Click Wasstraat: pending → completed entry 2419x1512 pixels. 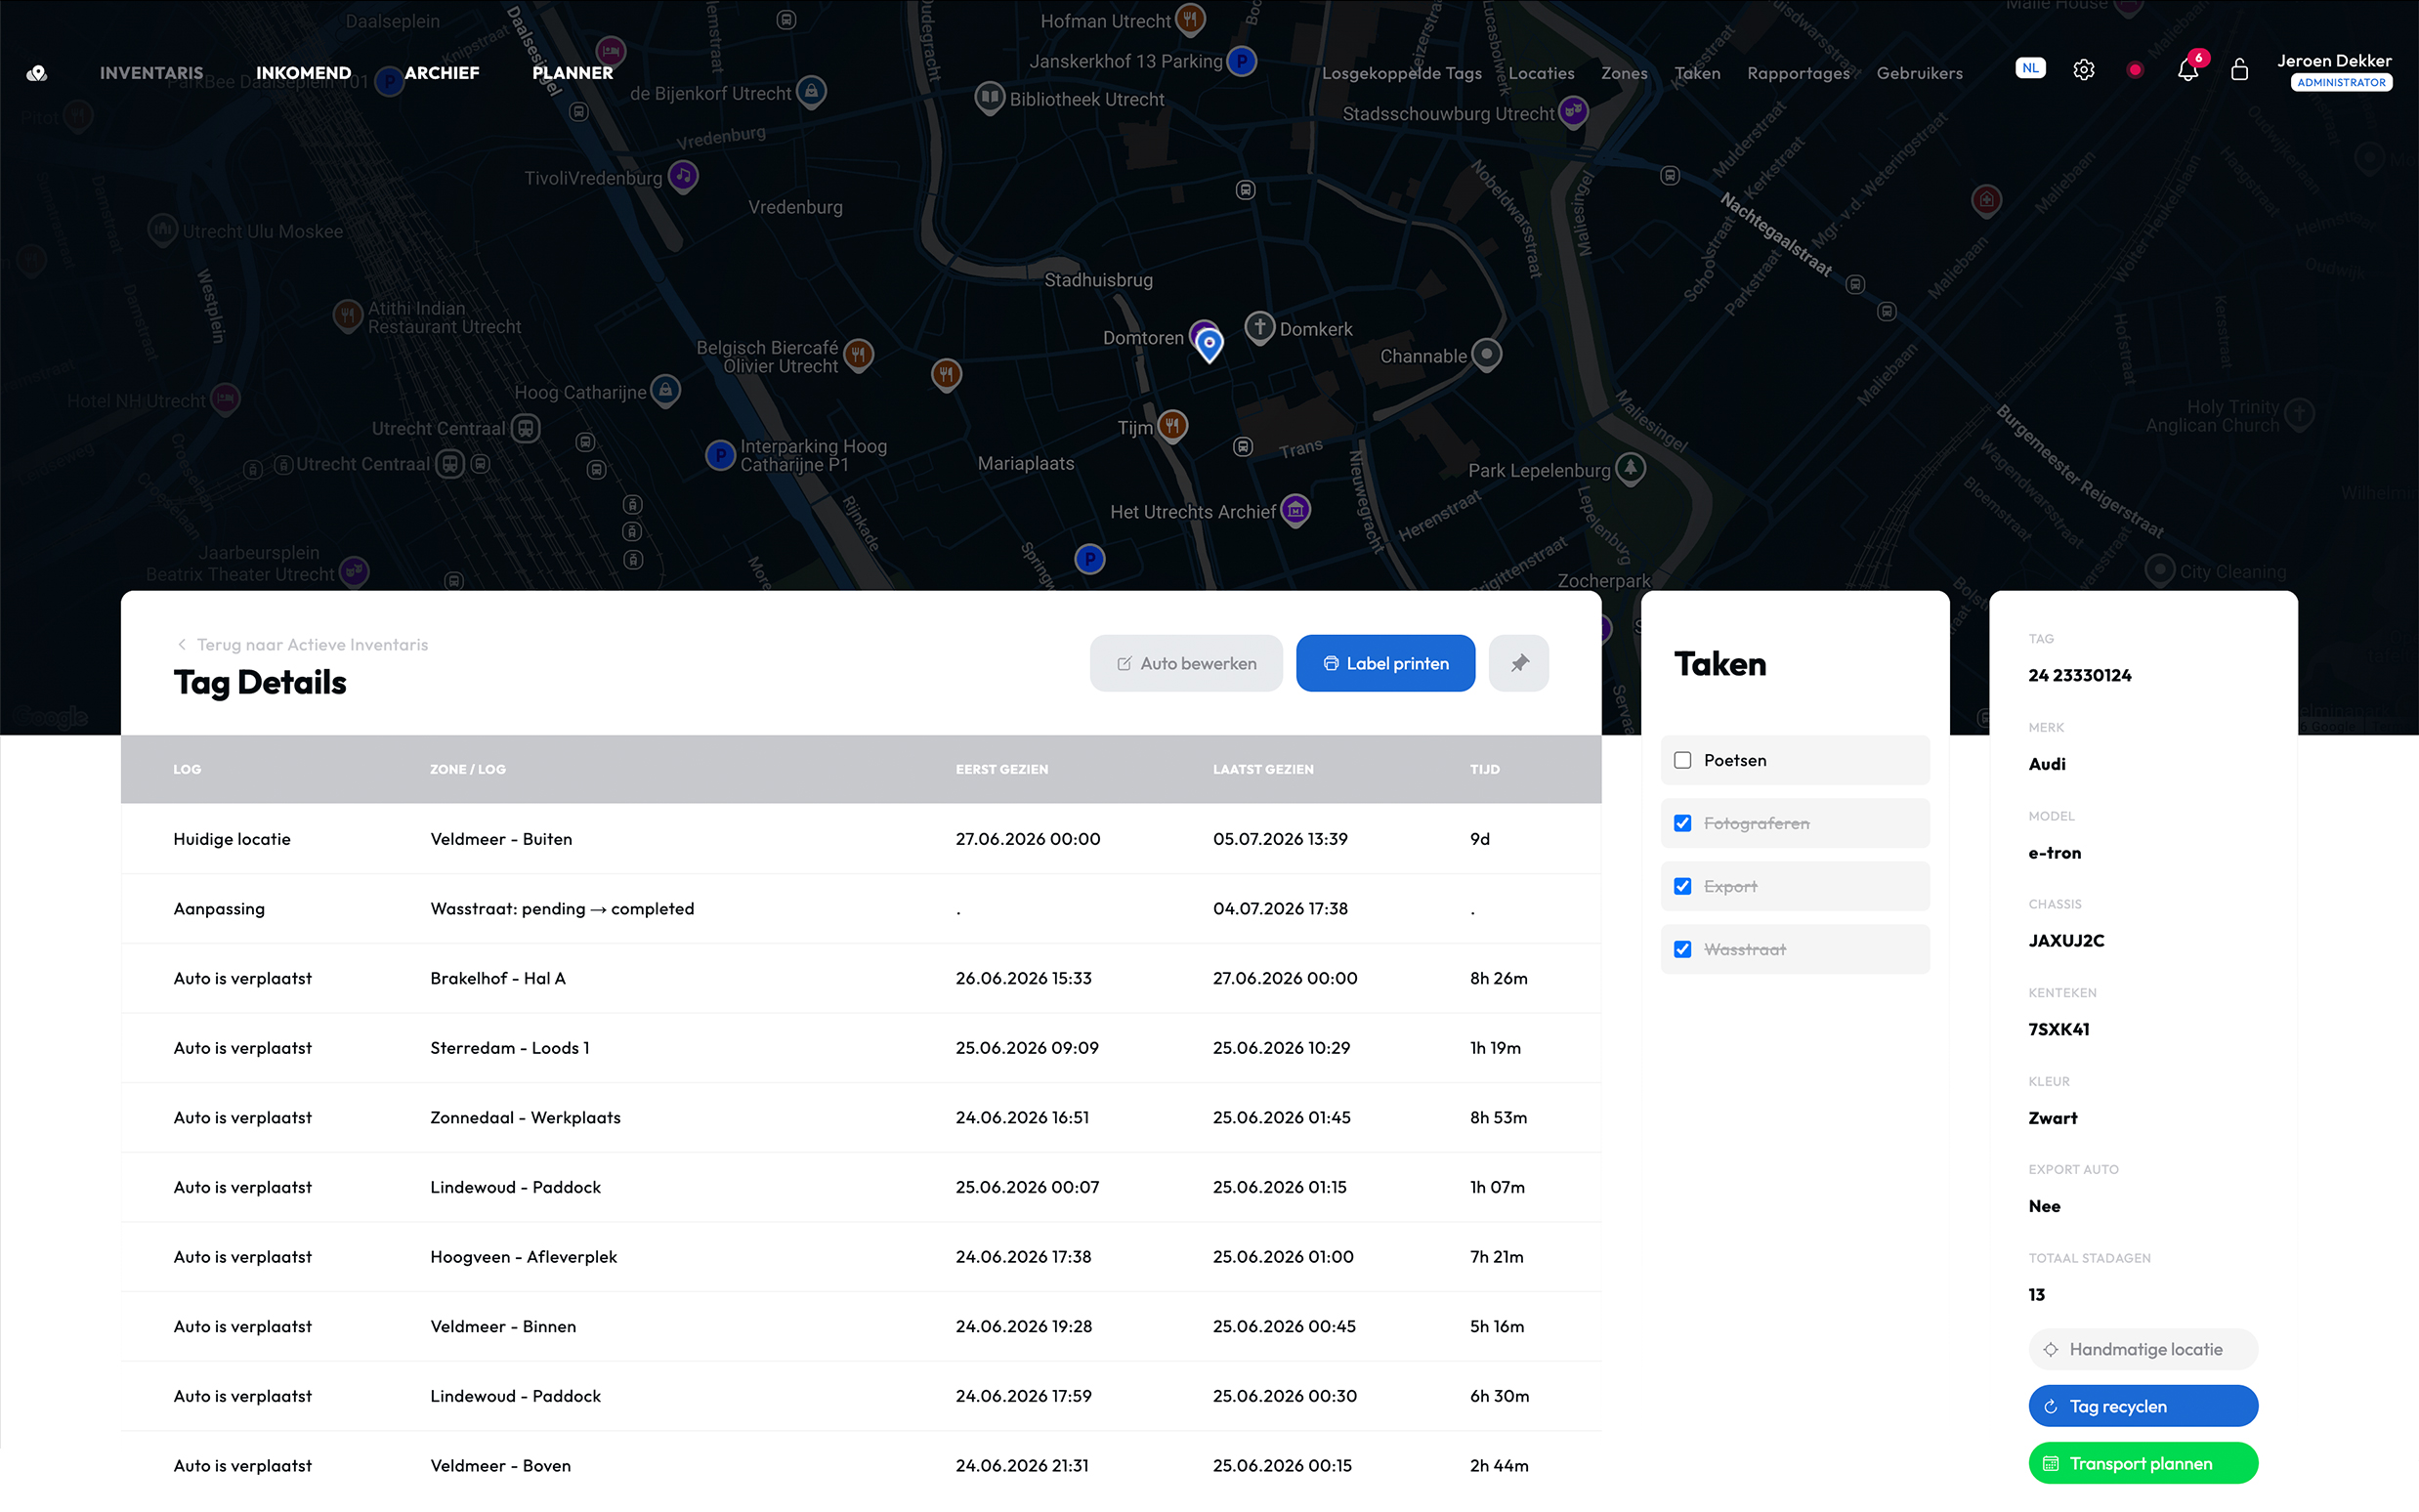tap(562, 909)
